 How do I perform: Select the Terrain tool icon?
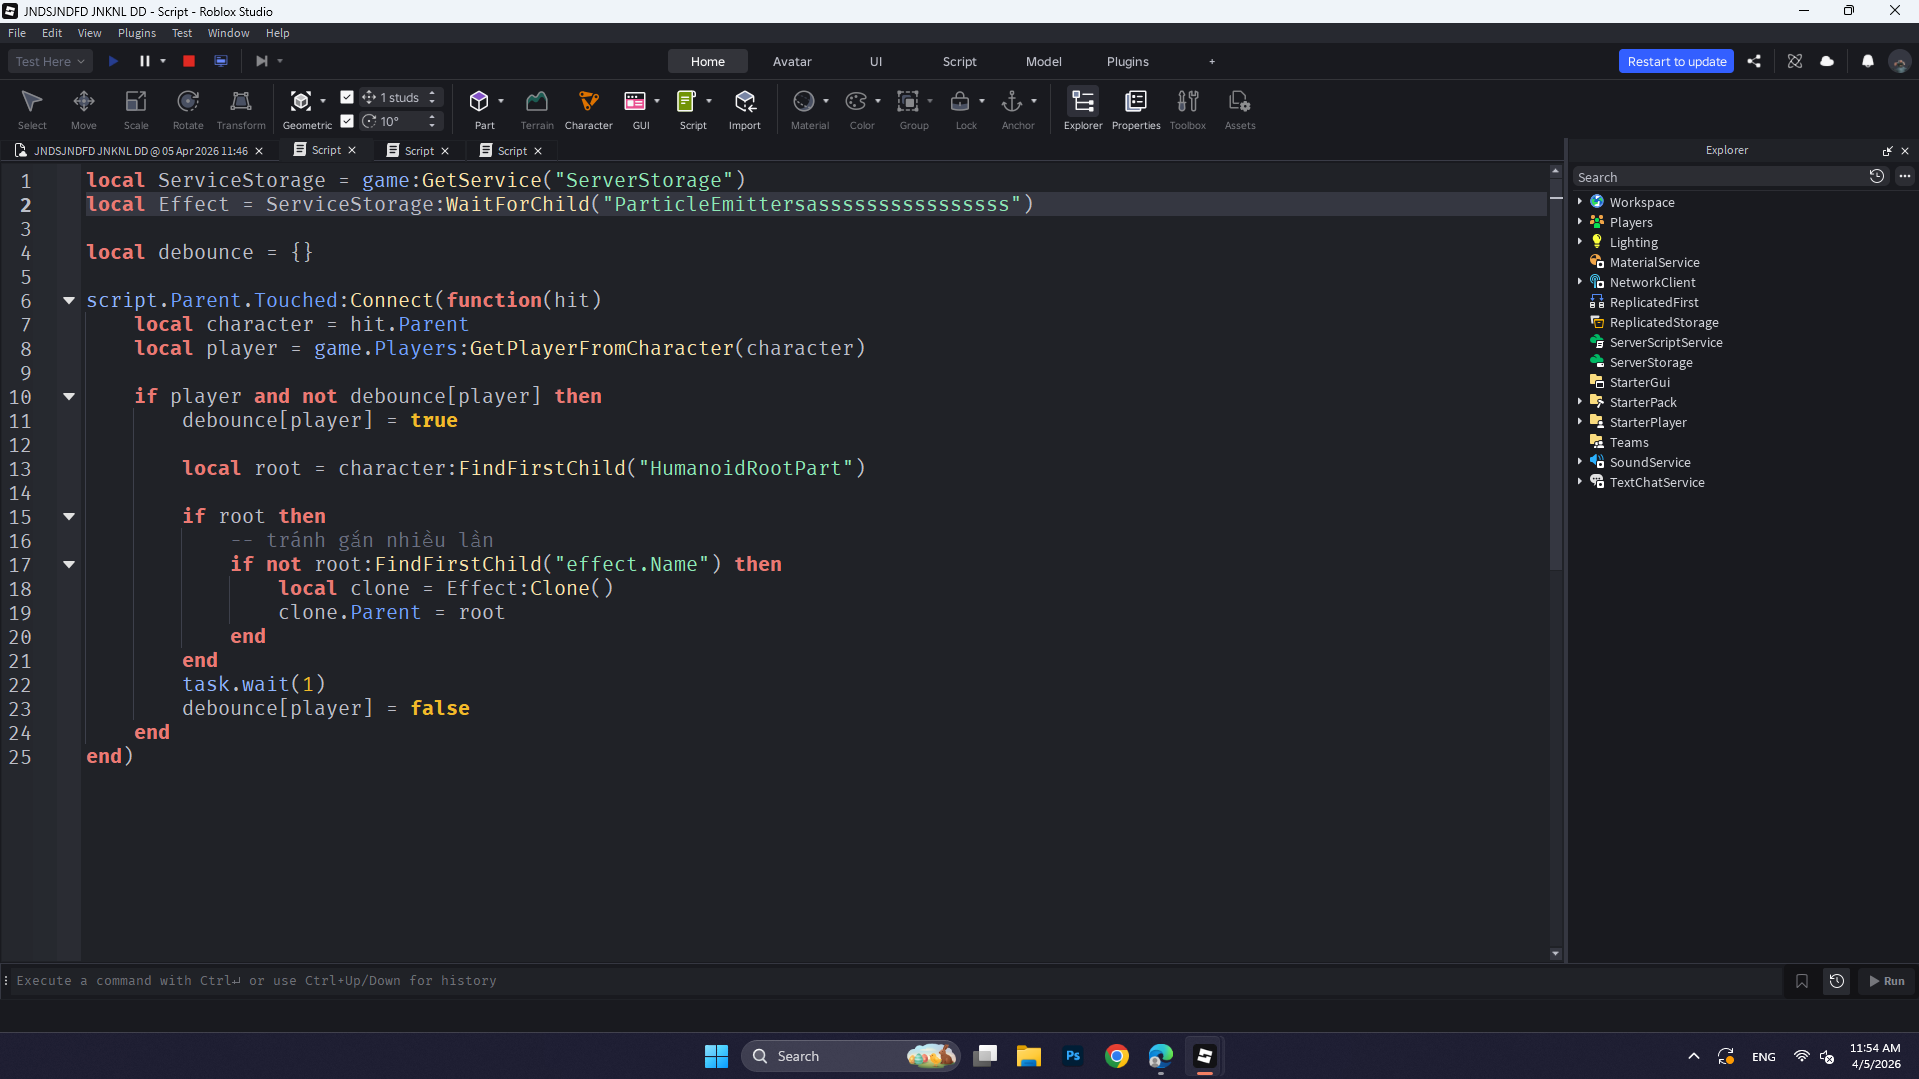point(536,102)
